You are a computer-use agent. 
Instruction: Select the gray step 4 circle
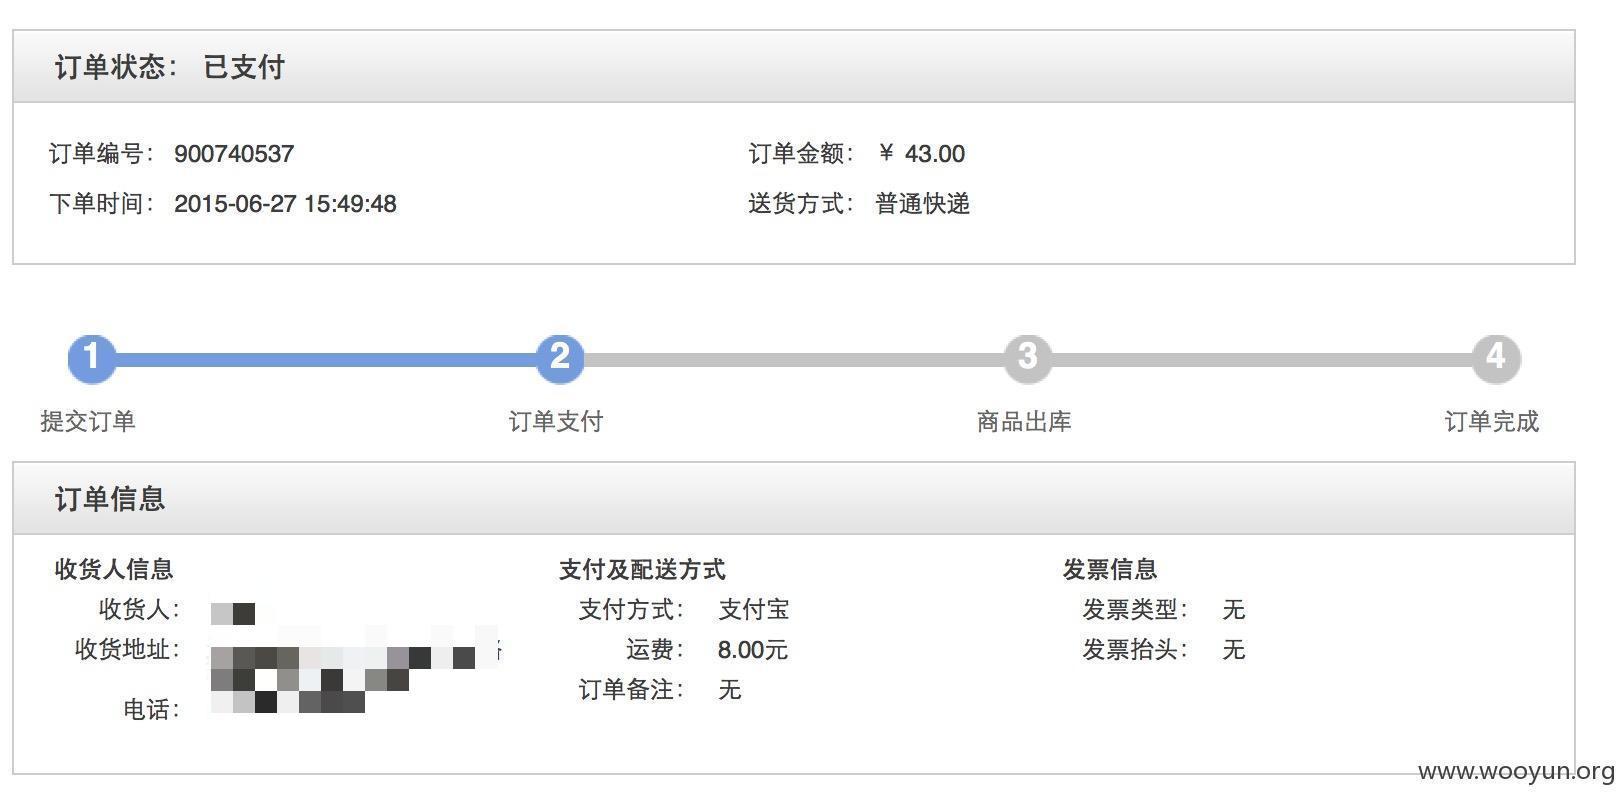point(1495,358)
